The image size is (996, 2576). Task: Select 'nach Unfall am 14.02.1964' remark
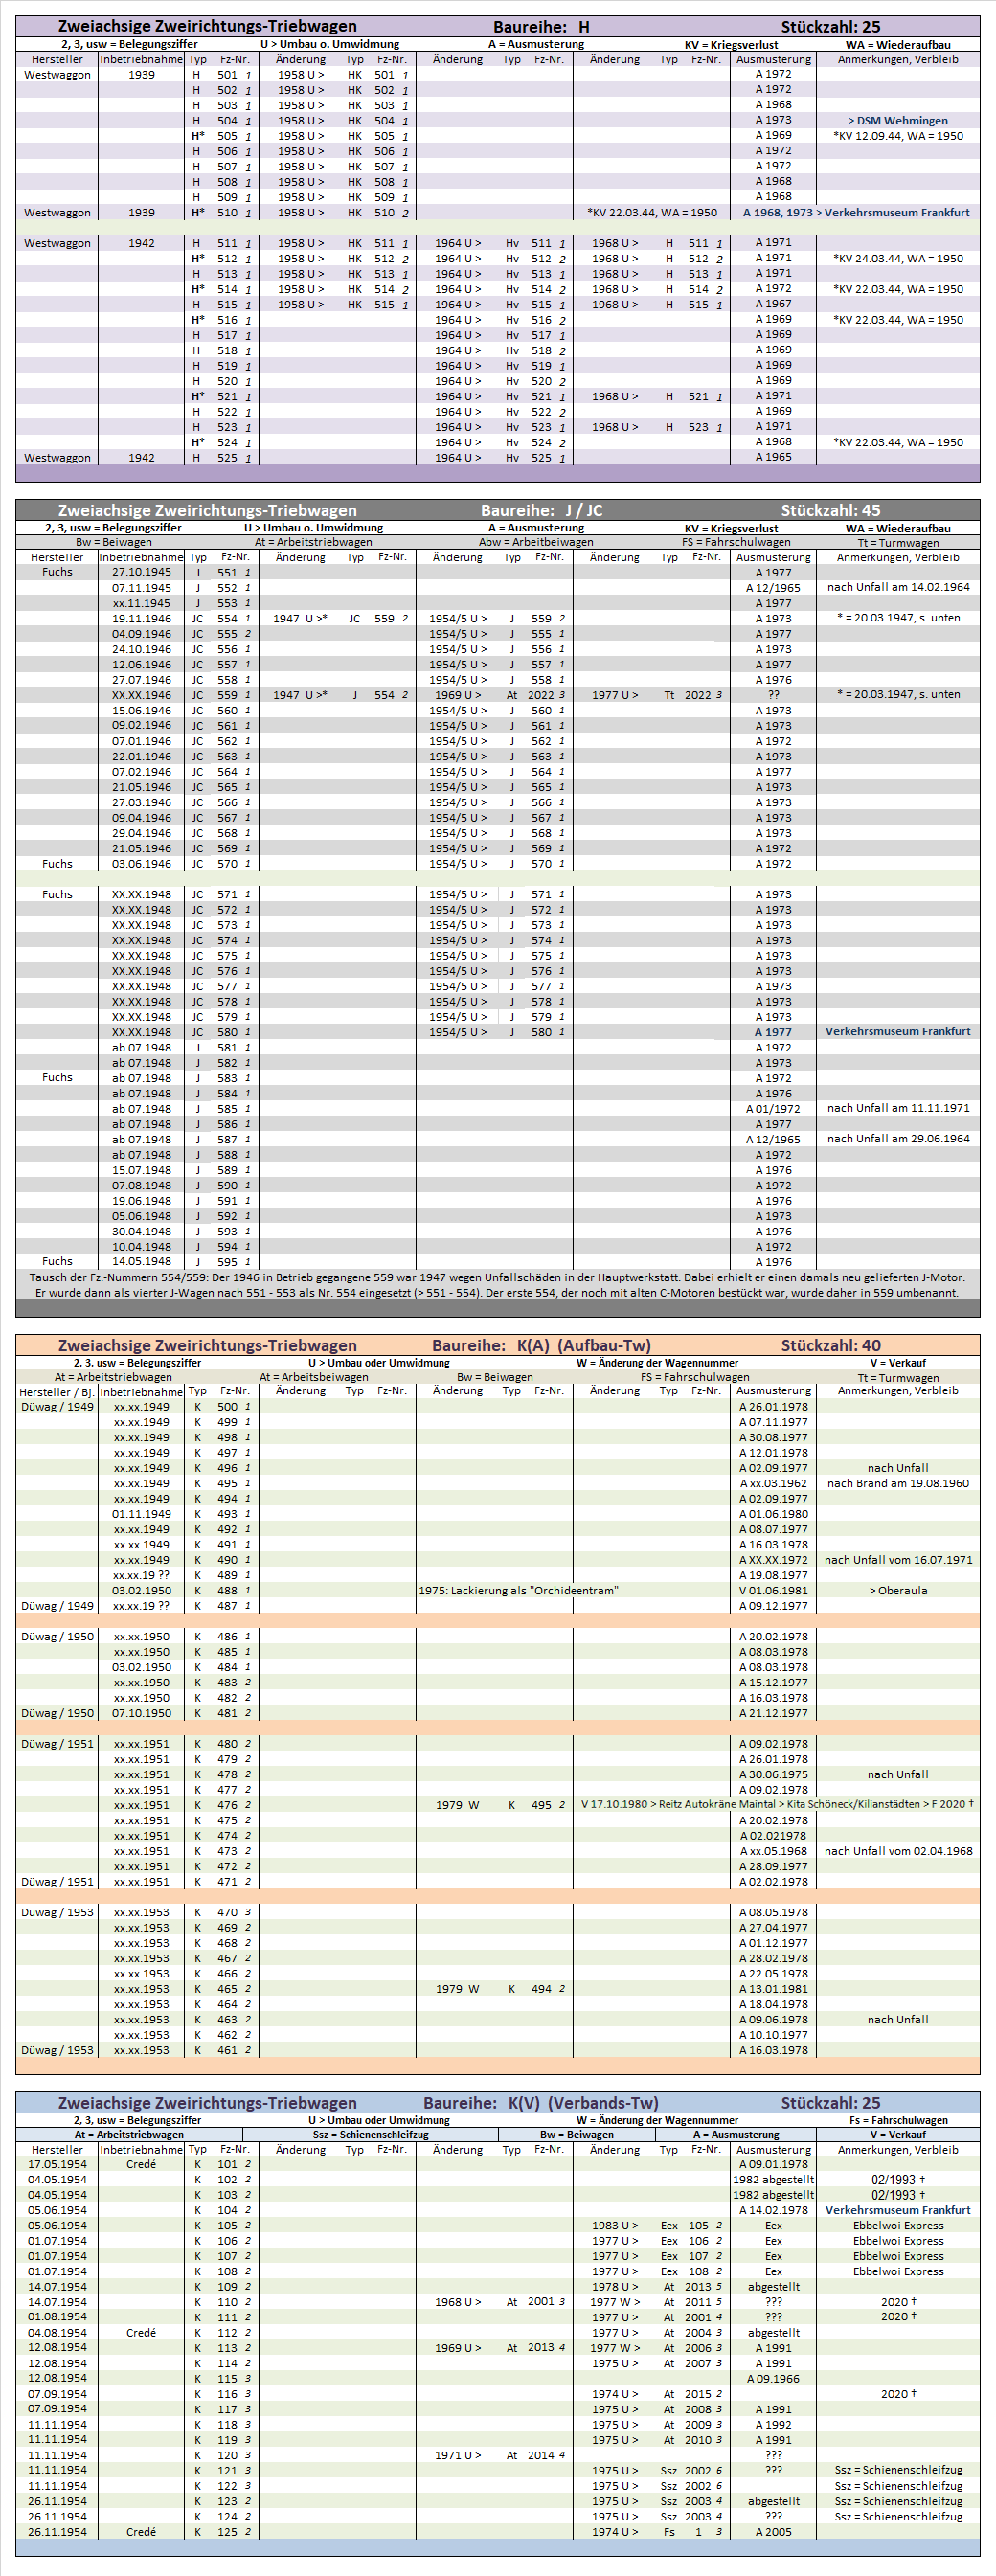pyautogui.click(x=897, y=588)
